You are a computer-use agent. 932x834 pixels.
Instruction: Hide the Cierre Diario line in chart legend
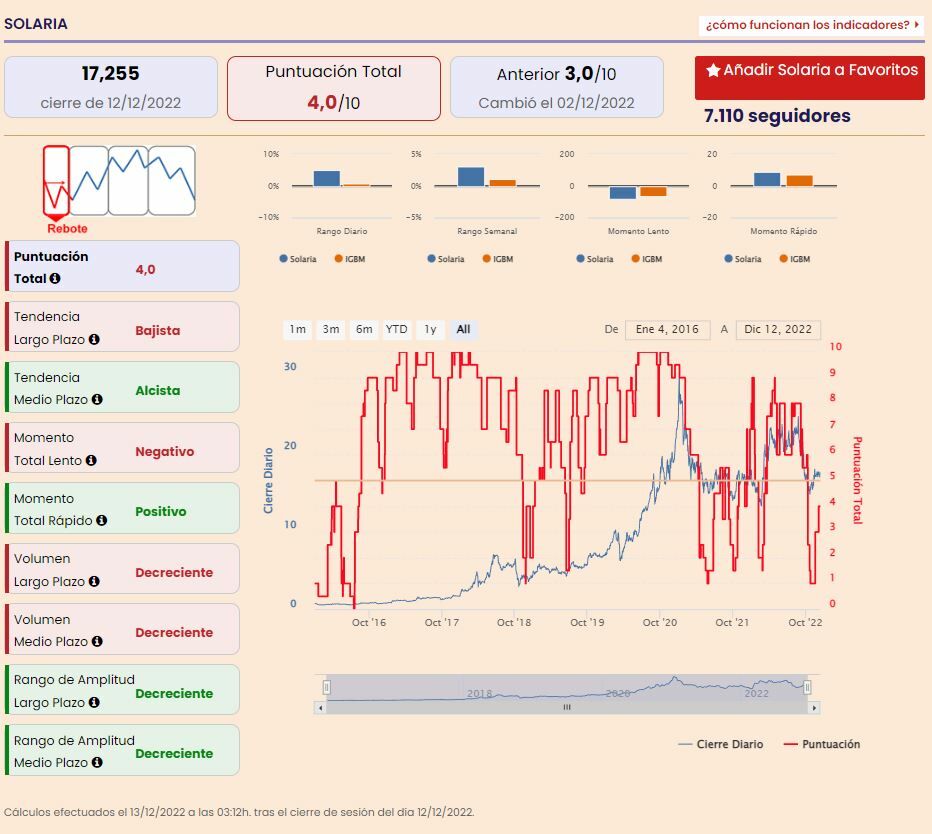(720, 744)
